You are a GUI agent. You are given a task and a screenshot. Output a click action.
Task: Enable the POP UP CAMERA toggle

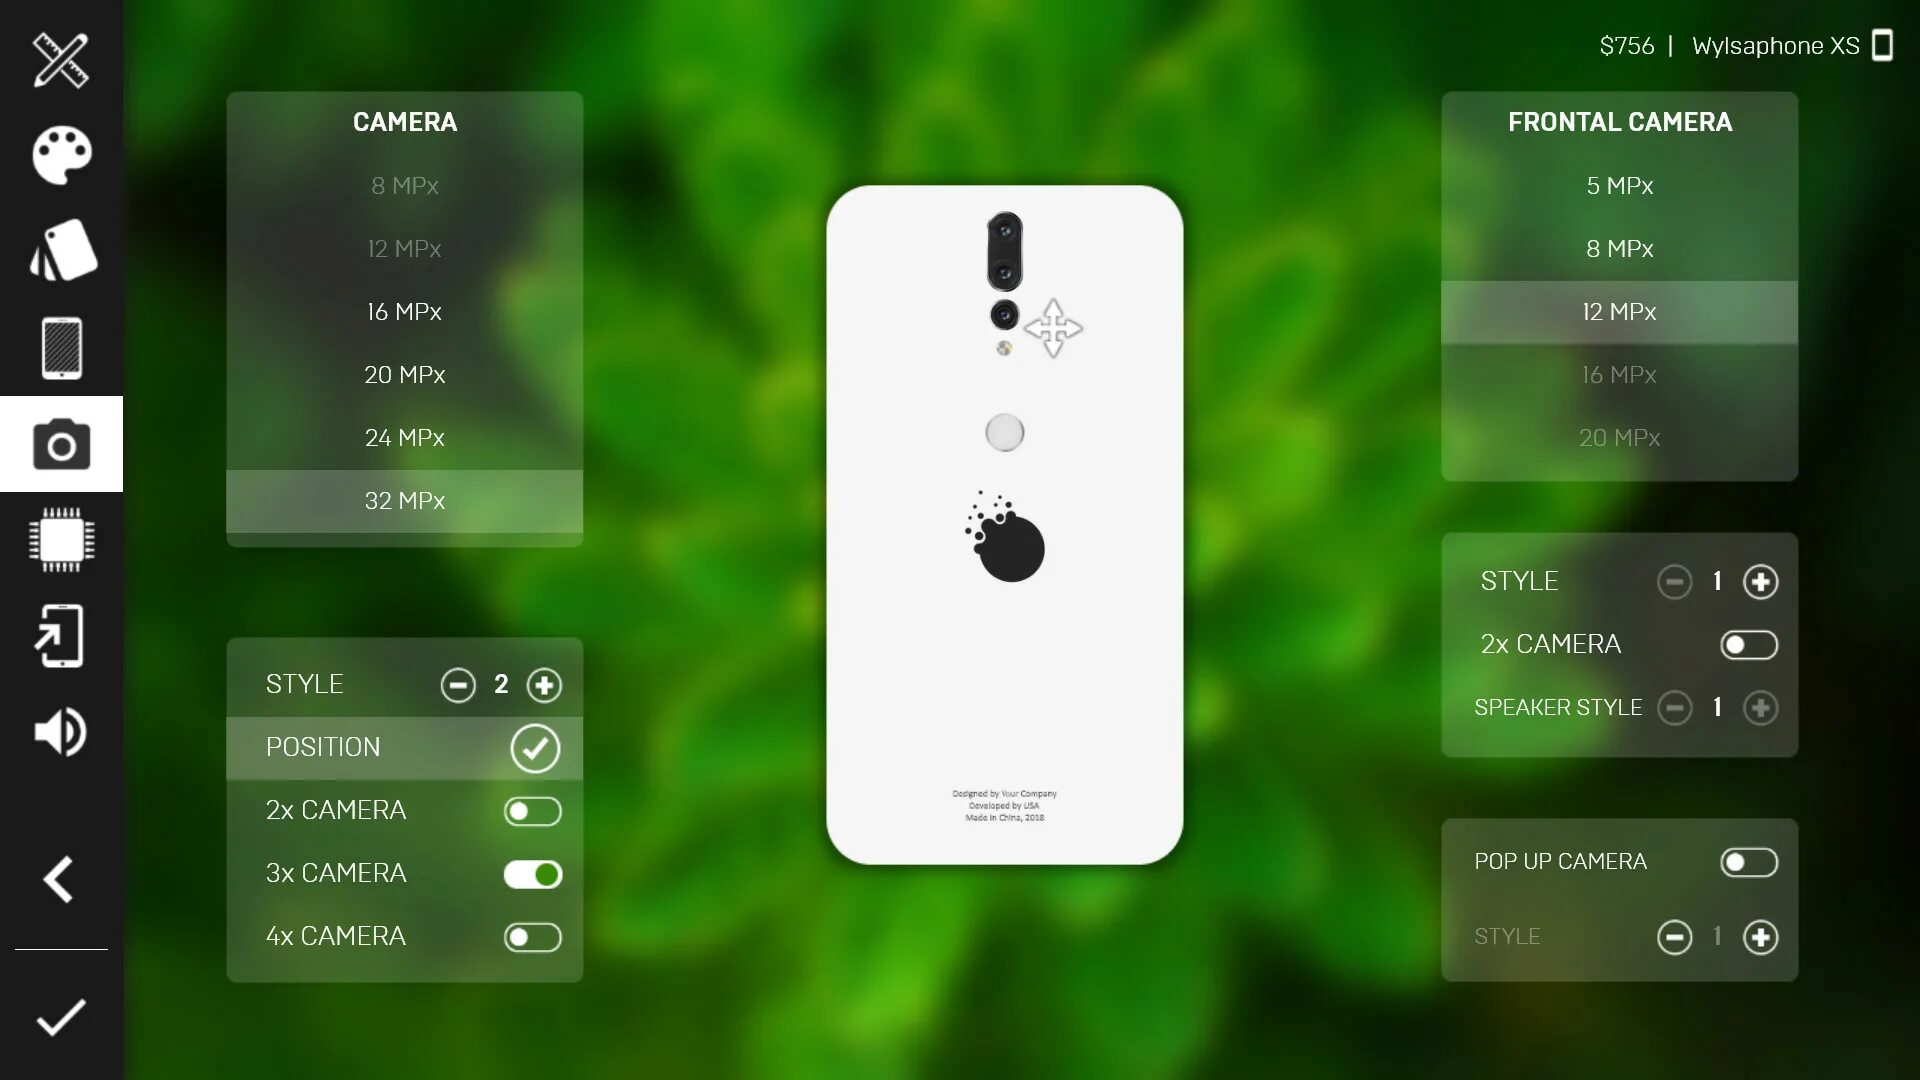tap(1747, 861)
